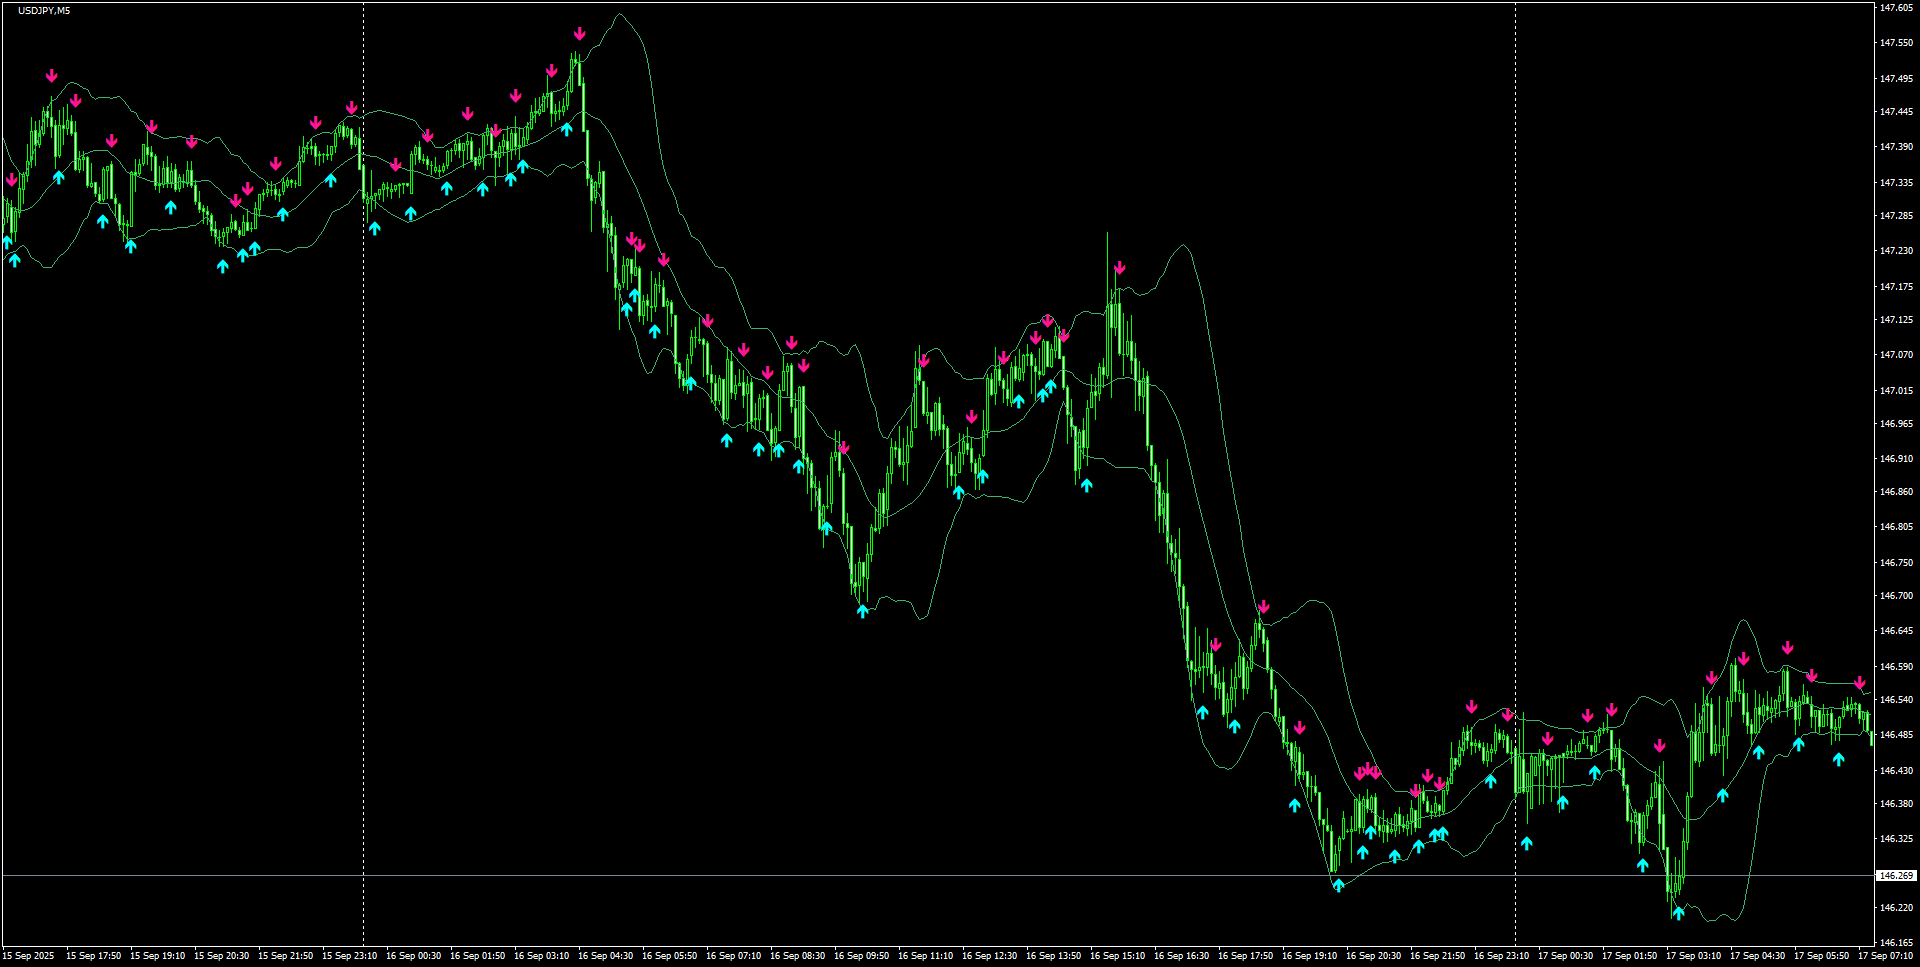The height and width of the screenshot is (967, 1920).
Task: Click the 146.910 price axis label
Action: pos(1896,459)
